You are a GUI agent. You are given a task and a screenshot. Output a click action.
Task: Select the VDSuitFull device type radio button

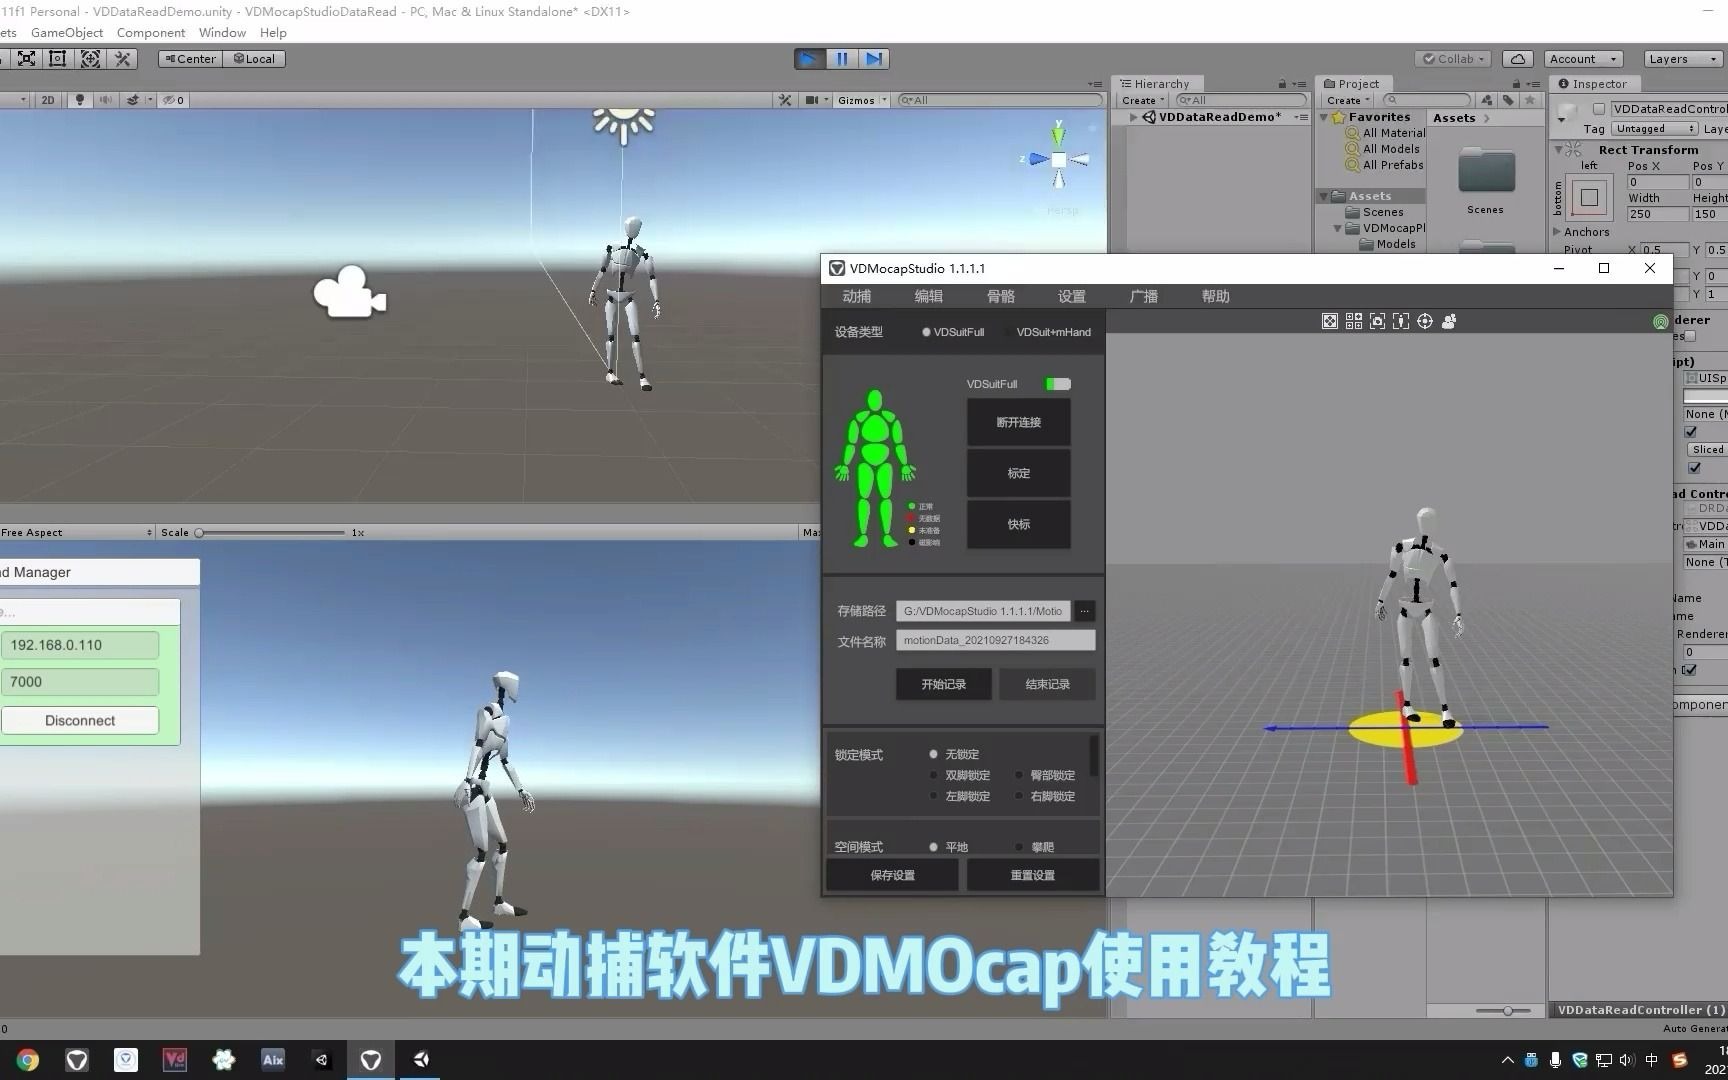tap(926, 331)
